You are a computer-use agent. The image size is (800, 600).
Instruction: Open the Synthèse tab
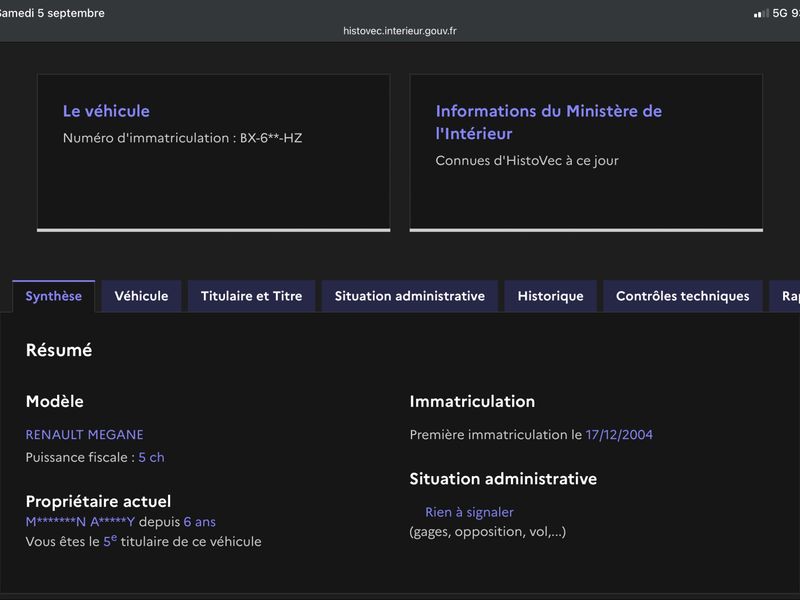[54, 296]
